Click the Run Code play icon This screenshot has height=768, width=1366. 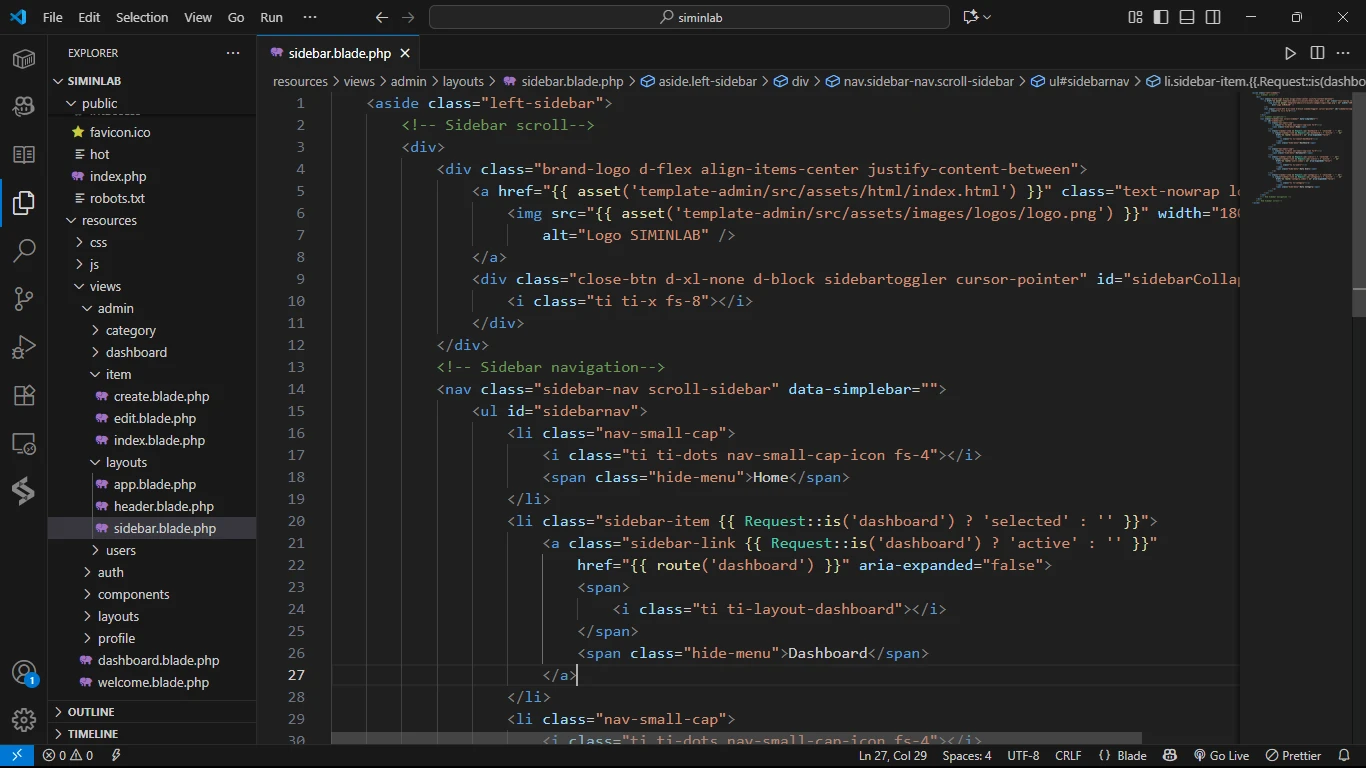[x=1290, y=53]
